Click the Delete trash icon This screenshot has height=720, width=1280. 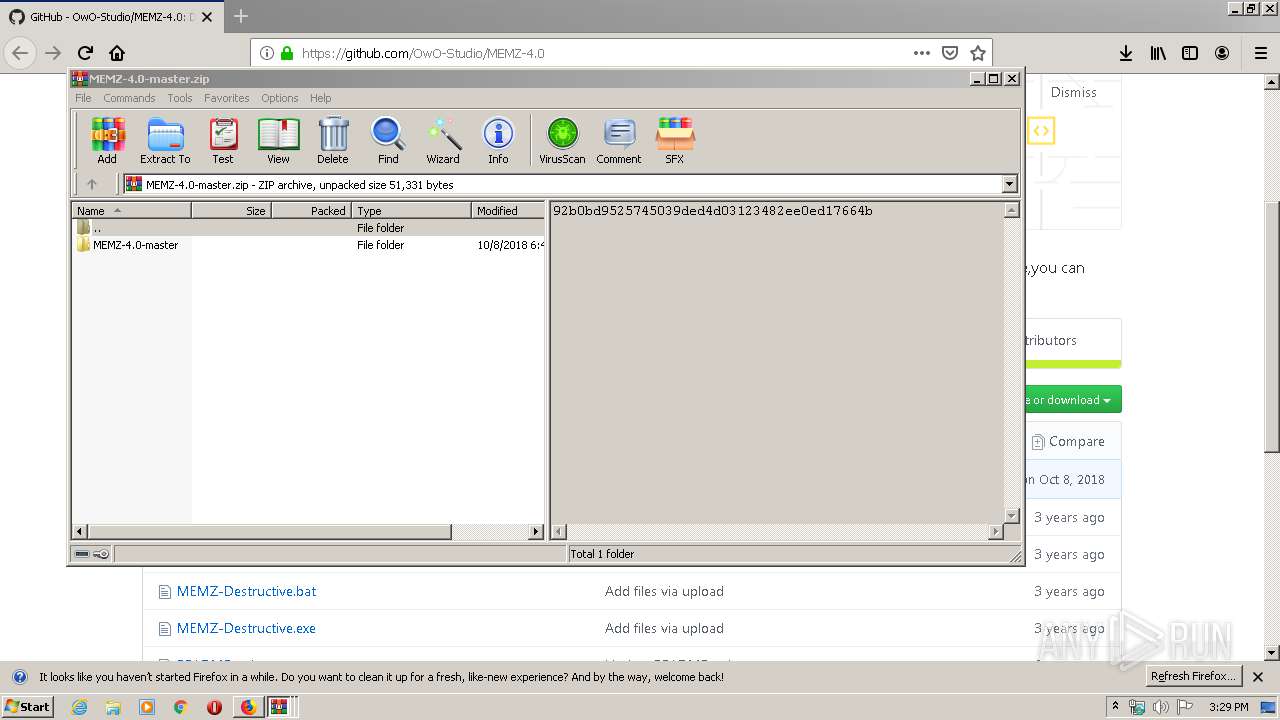pyautogui.click(x=333, y=140)
